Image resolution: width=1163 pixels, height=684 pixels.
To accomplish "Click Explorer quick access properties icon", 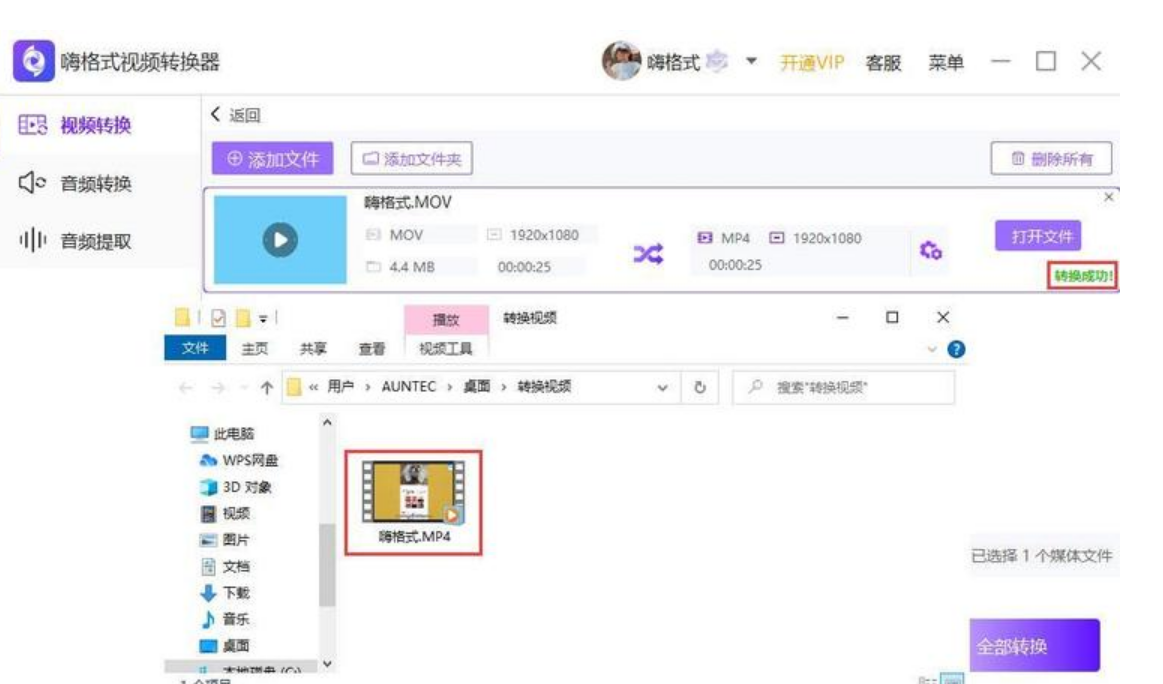I will click(x=218, y=318).
